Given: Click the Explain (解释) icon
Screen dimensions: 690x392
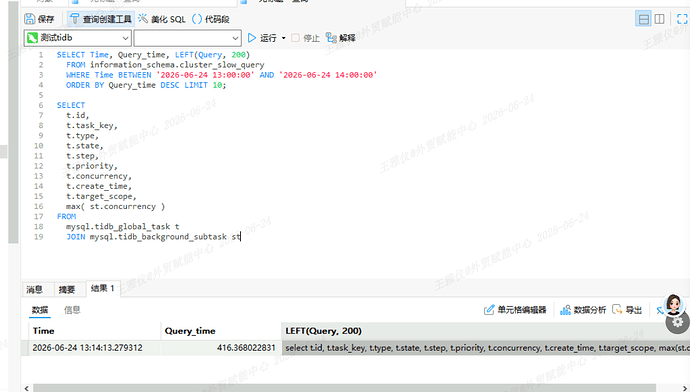Looking at the screenshot, I should (341, 38).
